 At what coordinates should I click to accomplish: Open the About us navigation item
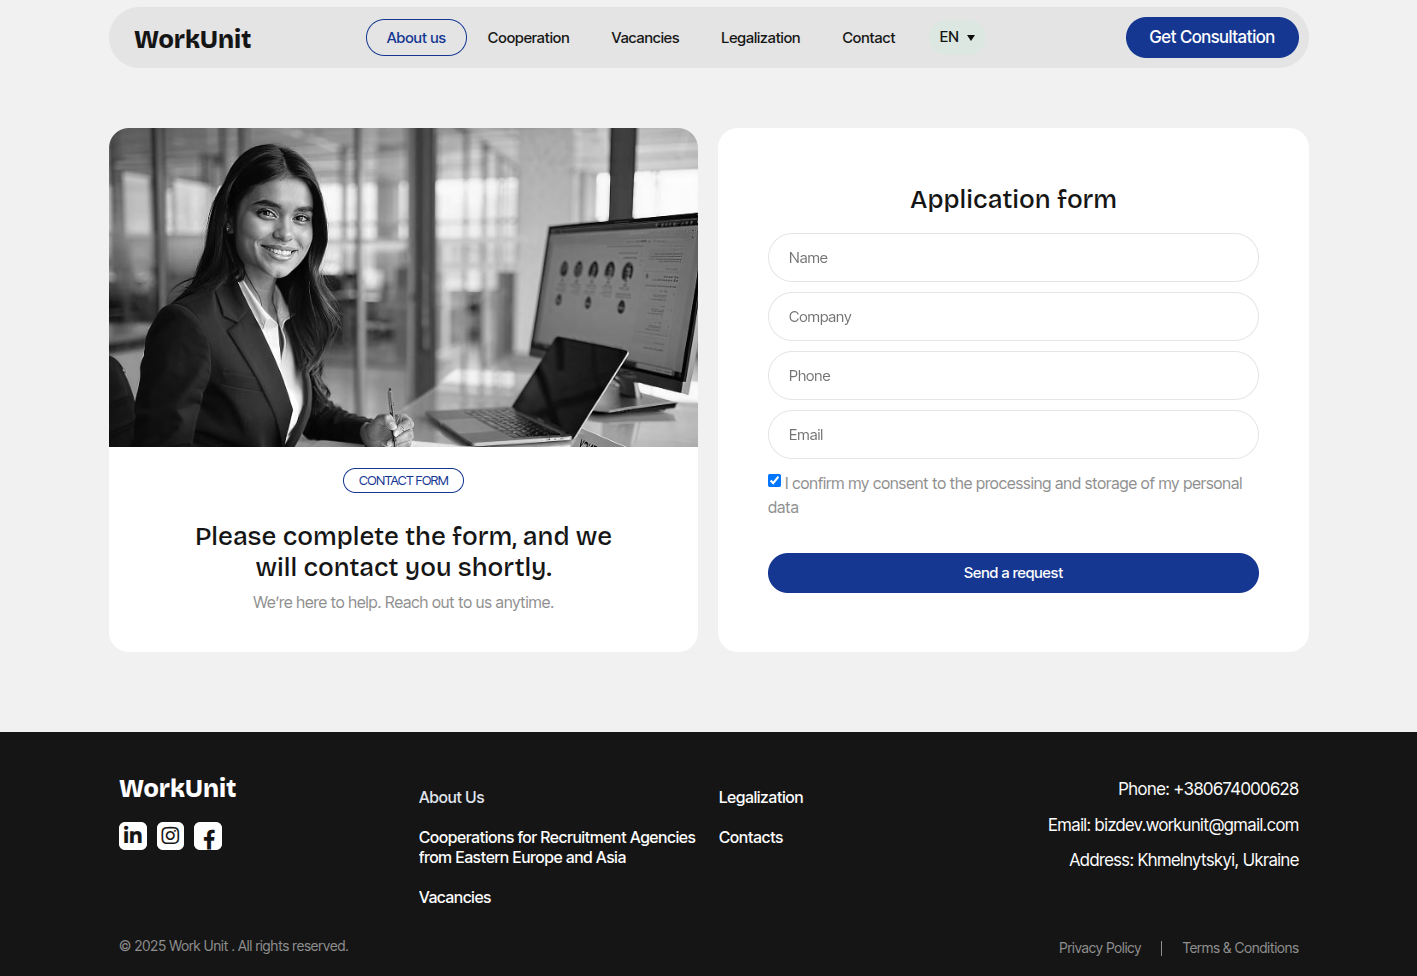[x=416, y=38]
